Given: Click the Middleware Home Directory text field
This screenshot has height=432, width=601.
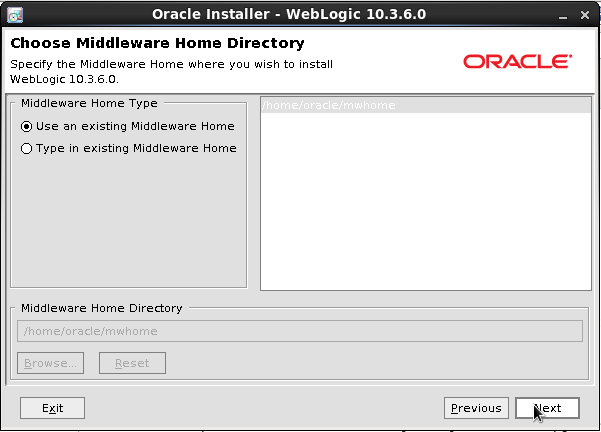Looking at the screenshot, I should coord(300,331).
